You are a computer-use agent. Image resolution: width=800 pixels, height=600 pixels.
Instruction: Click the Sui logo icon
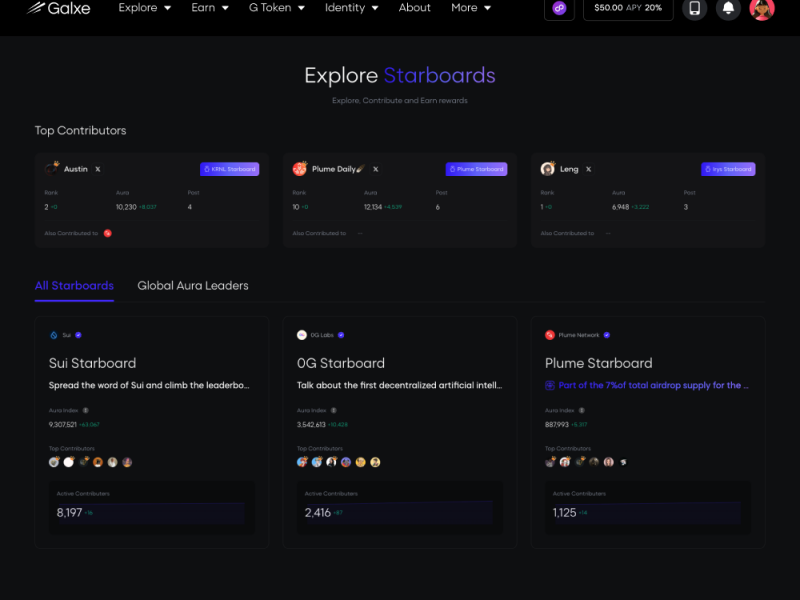54,335
